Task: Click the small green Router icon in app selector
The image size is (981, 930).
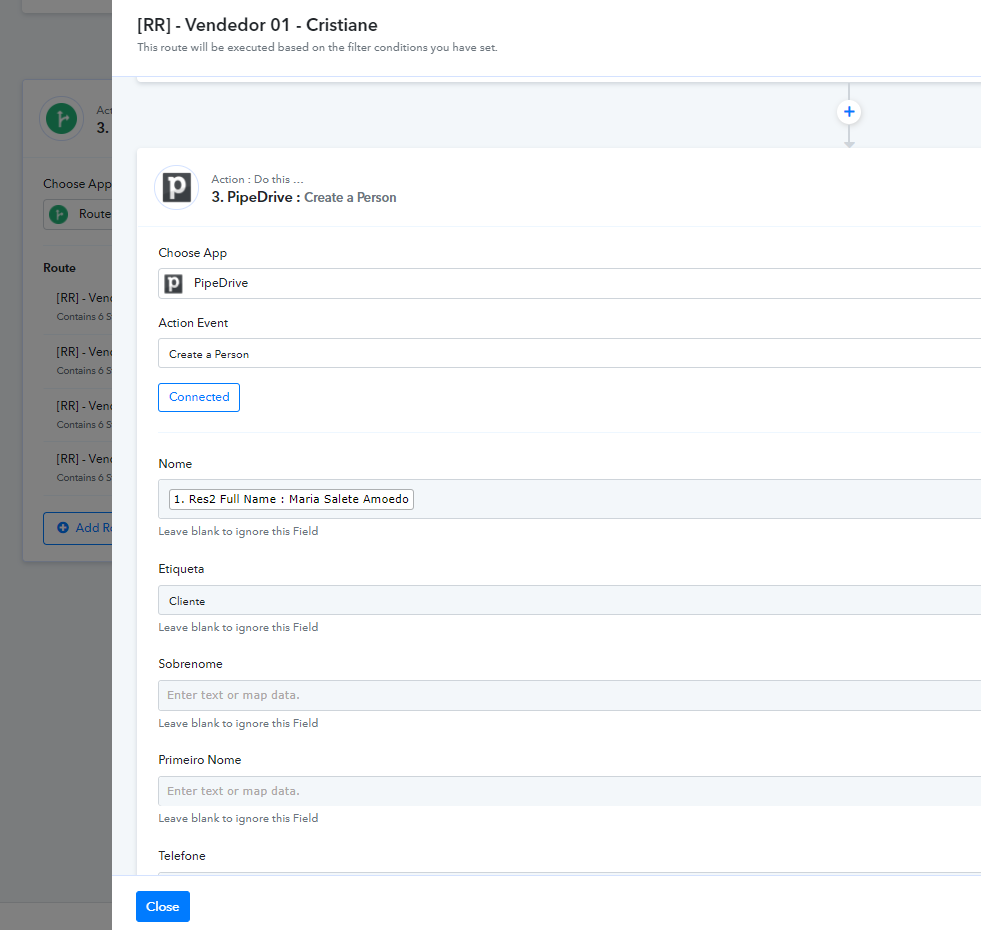Action: click(x=59, y=214)
